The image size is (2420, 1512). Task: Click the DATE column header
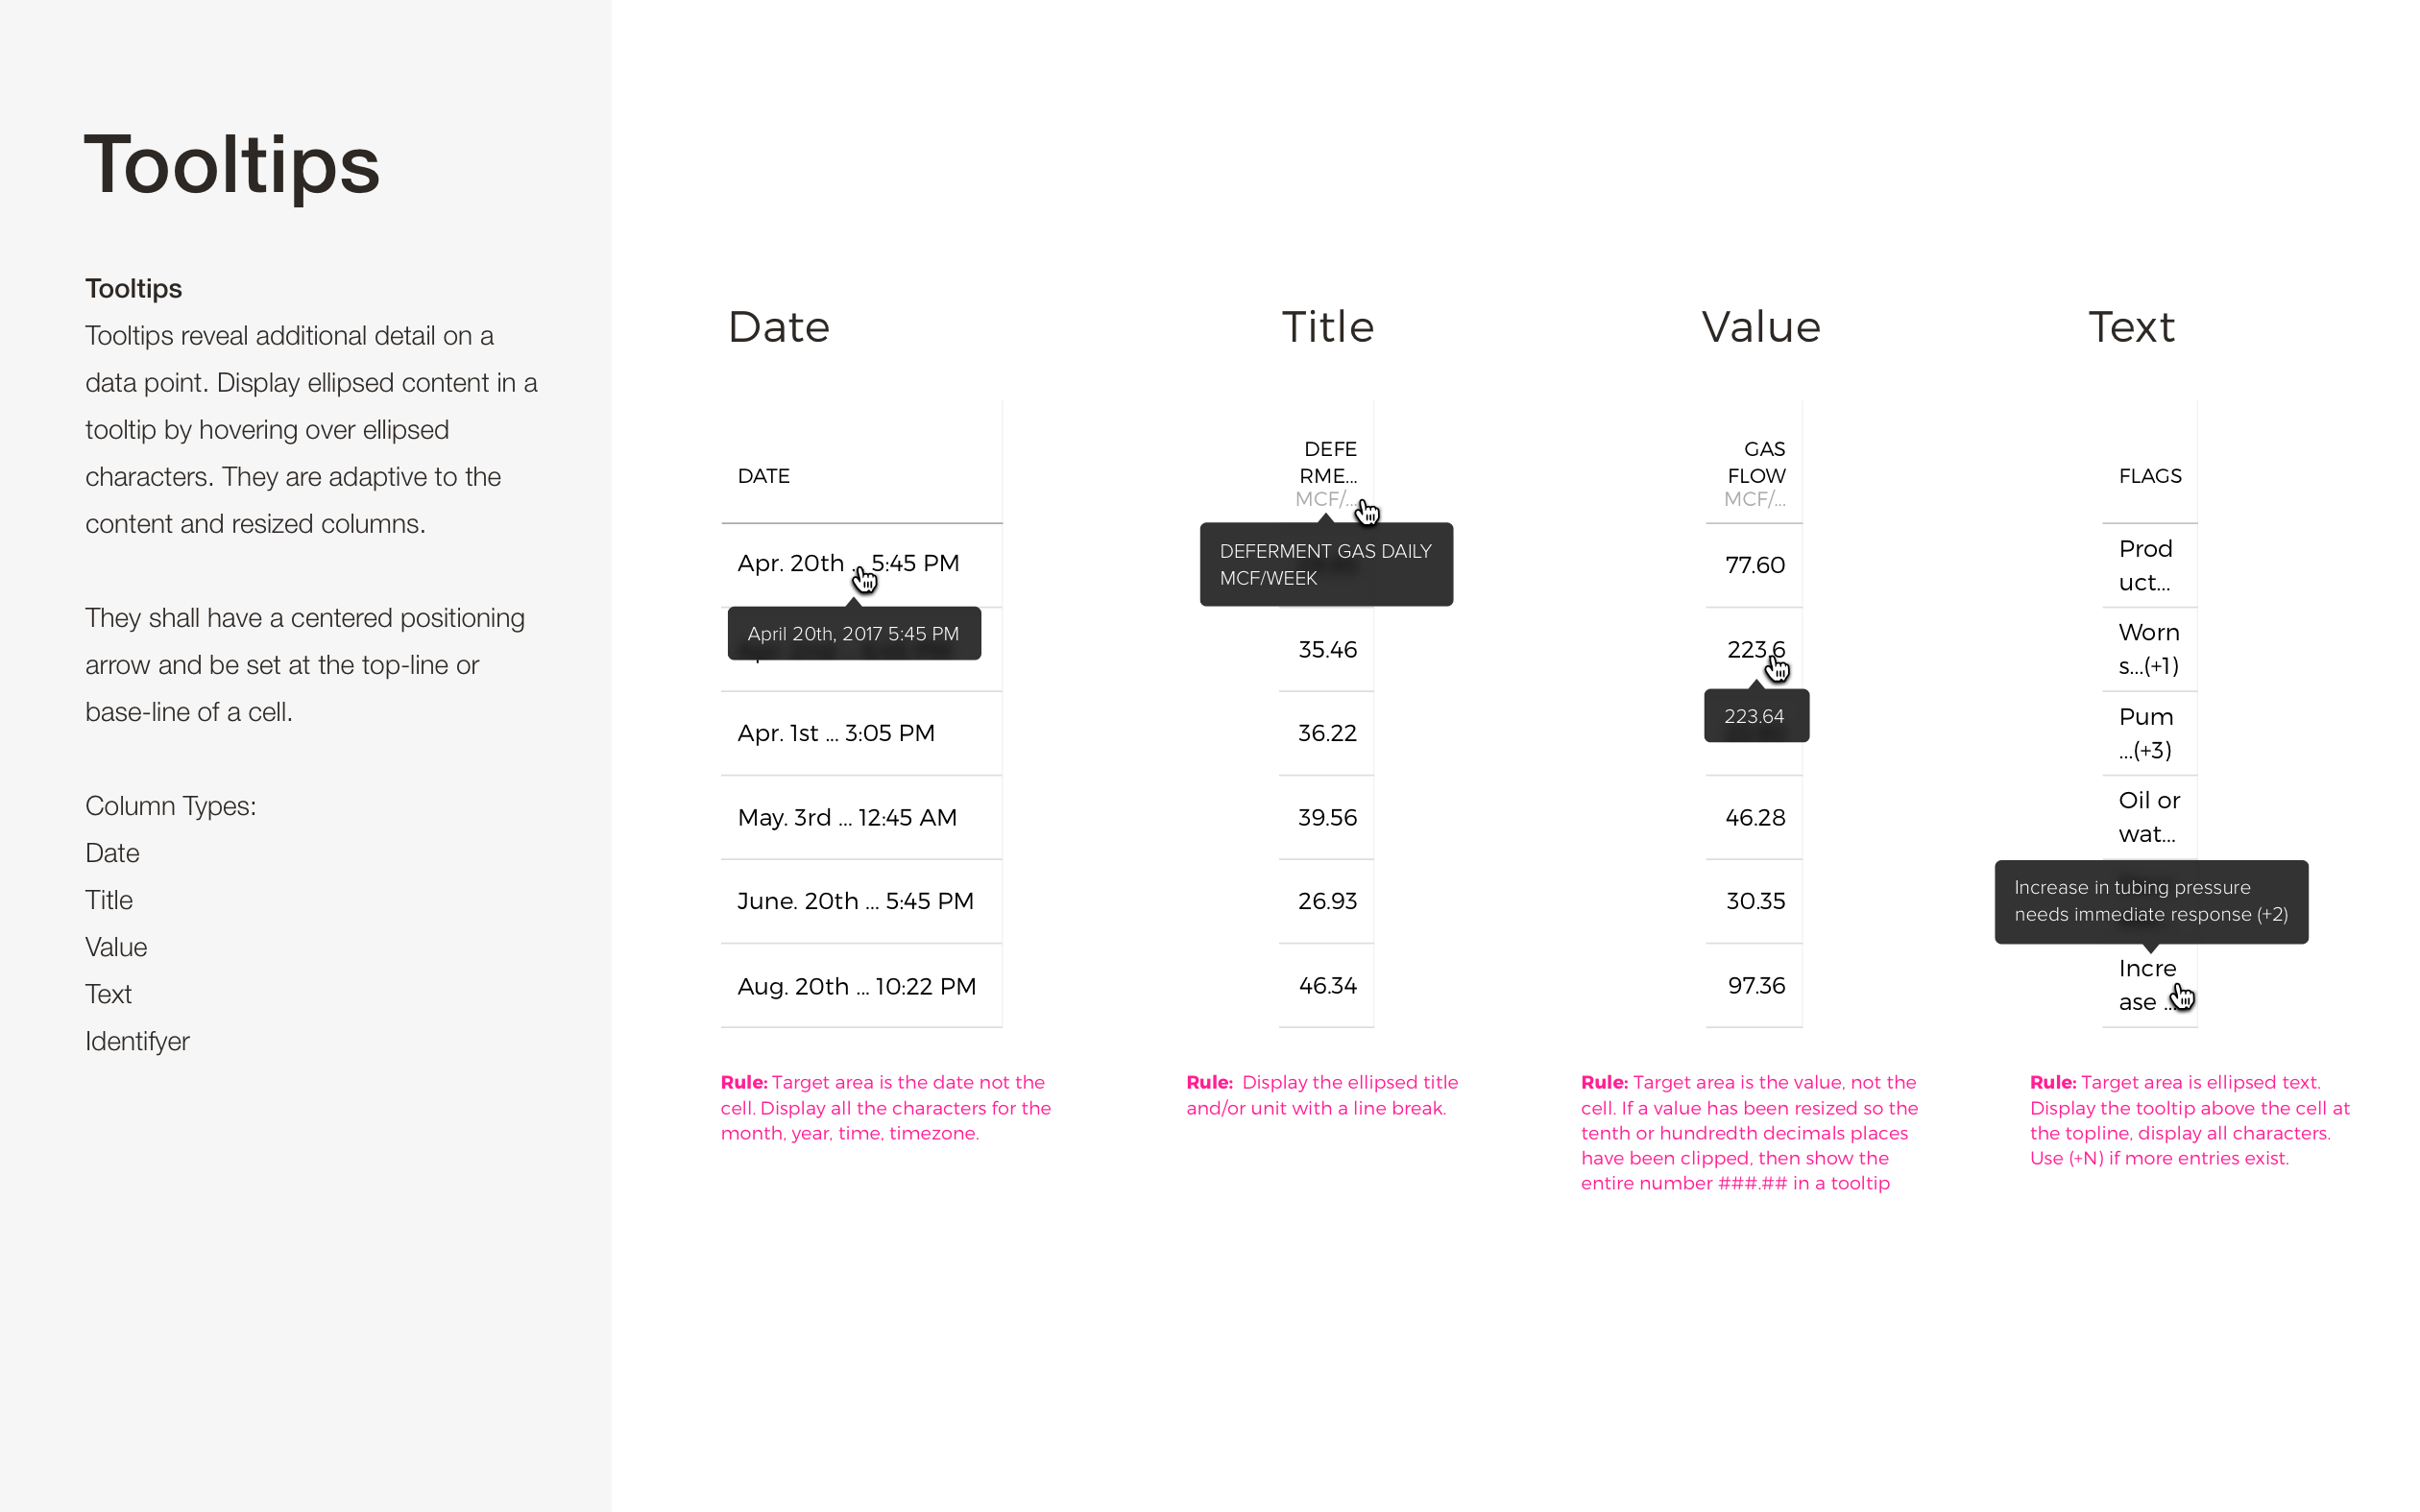763,476
